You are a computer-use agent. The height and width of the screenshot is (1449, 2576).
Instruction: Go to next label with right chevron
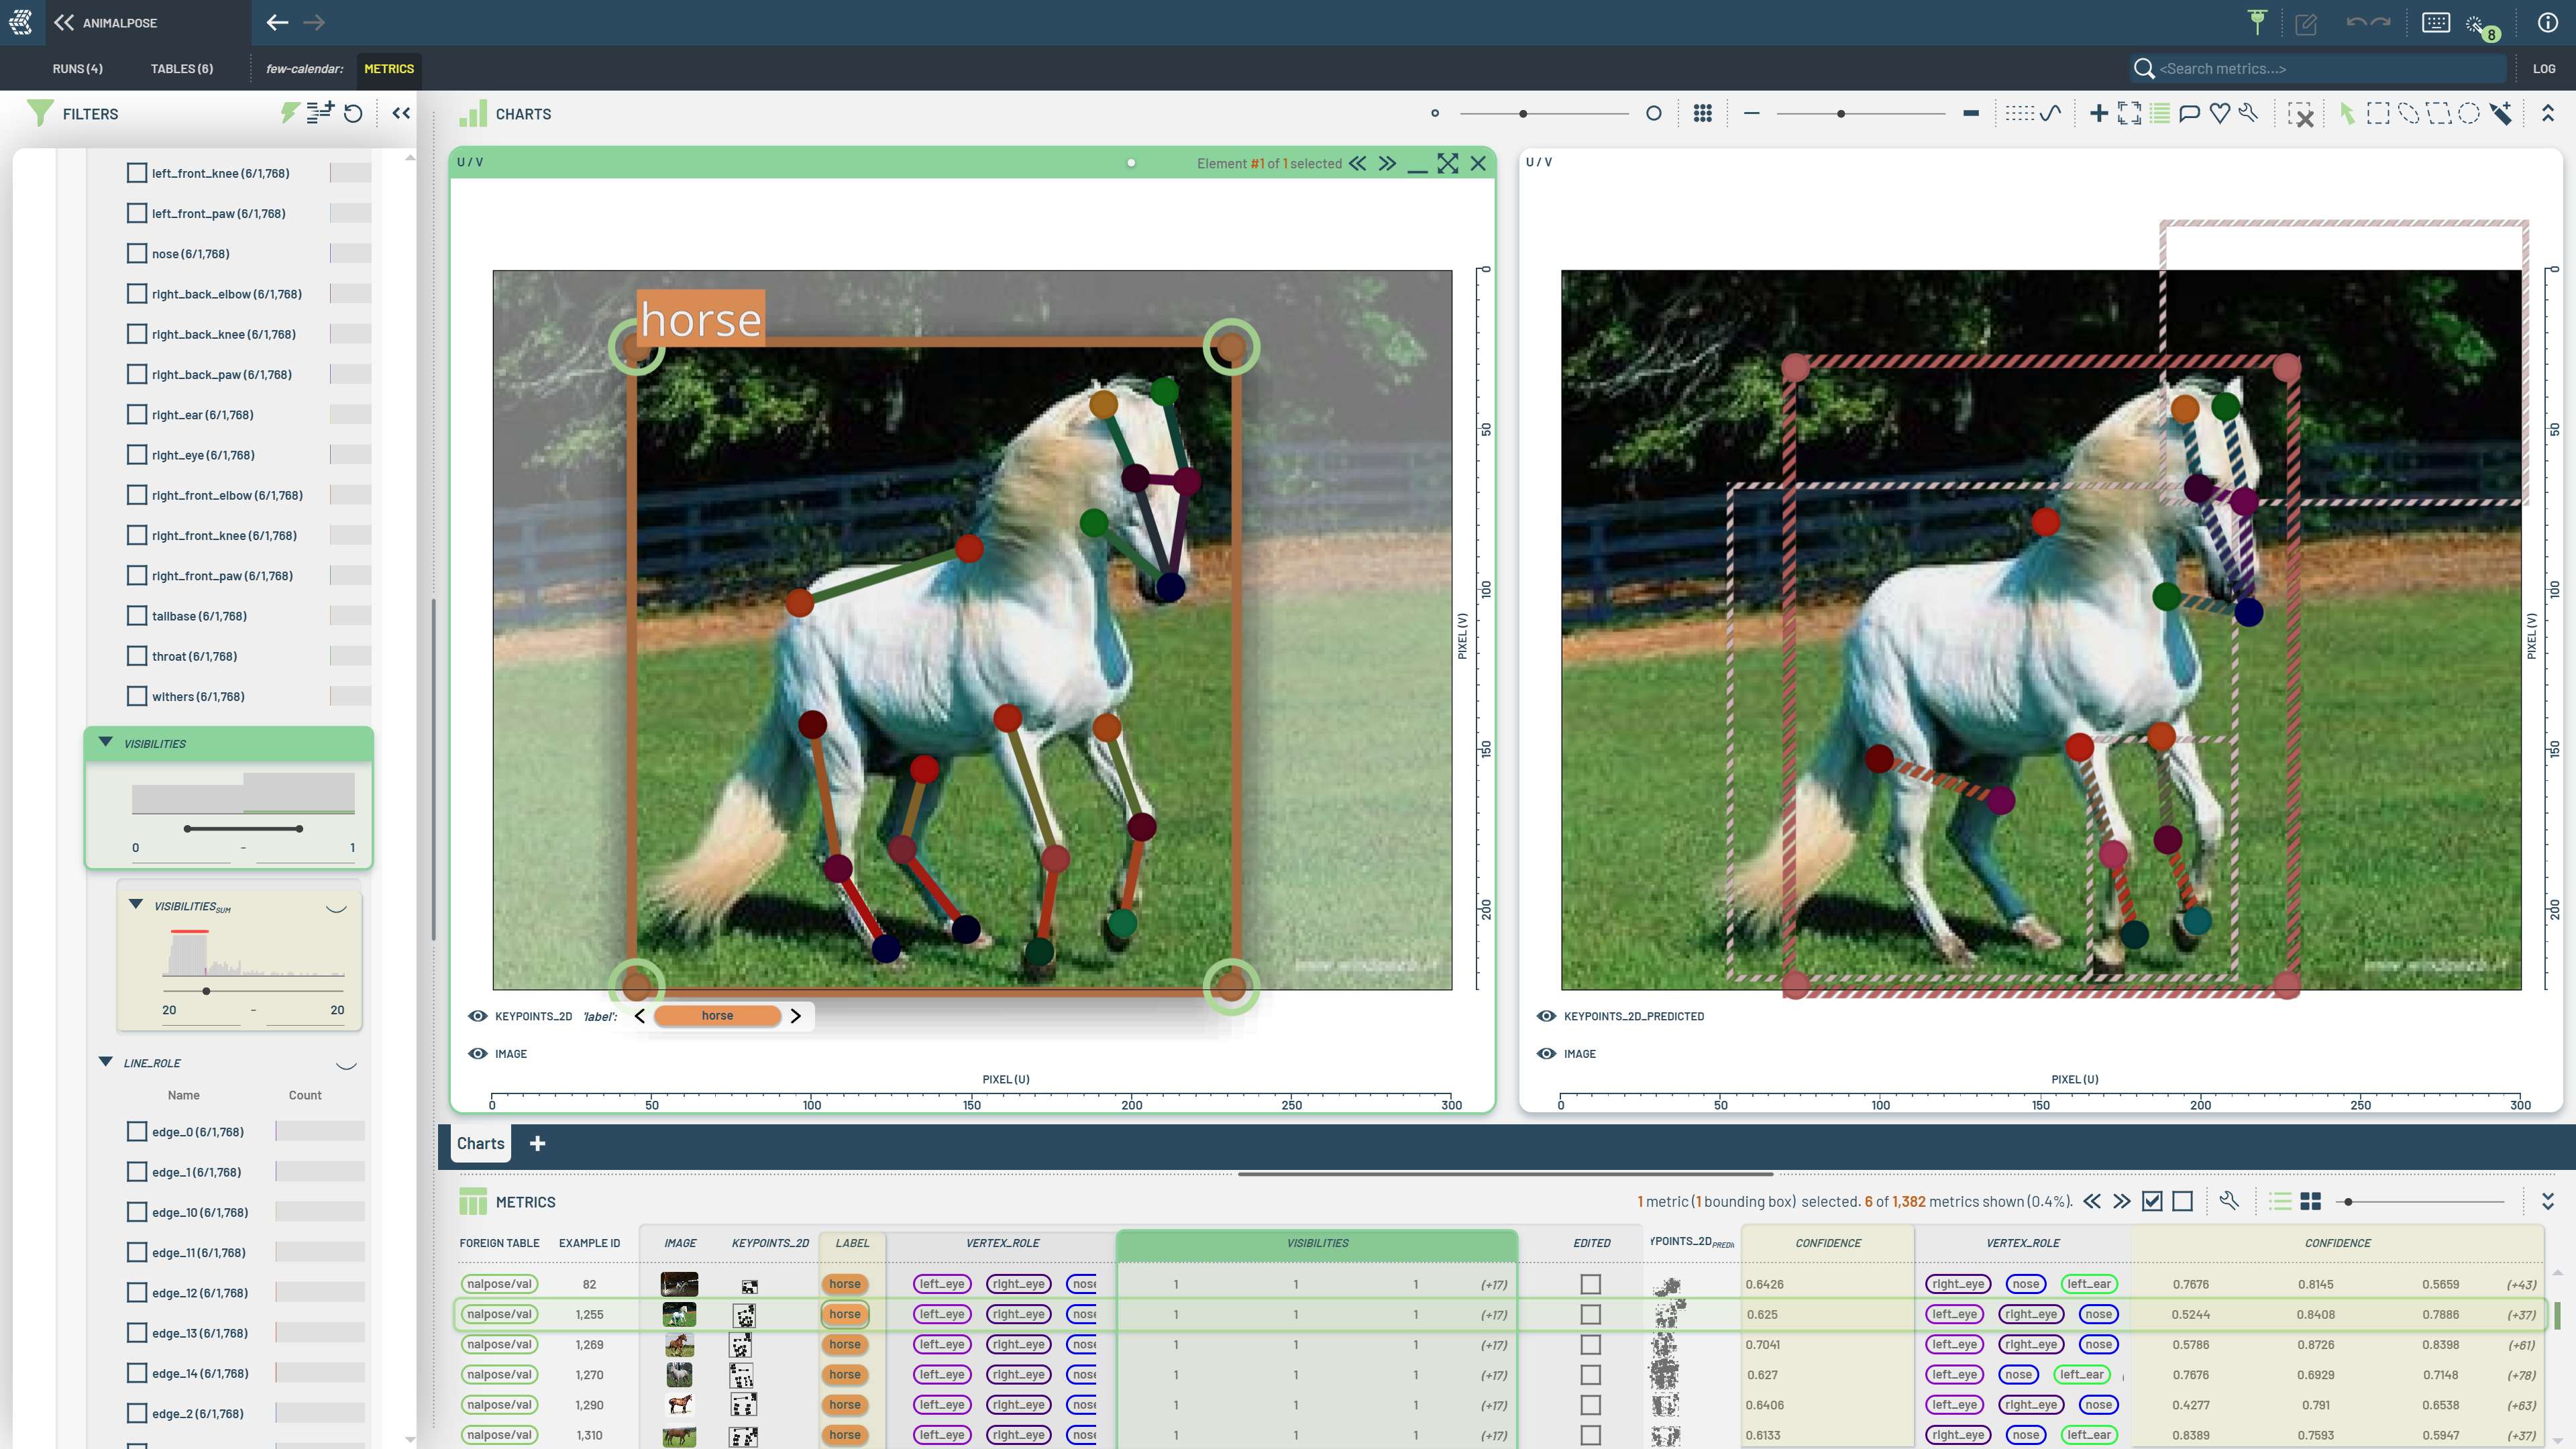795,1016
